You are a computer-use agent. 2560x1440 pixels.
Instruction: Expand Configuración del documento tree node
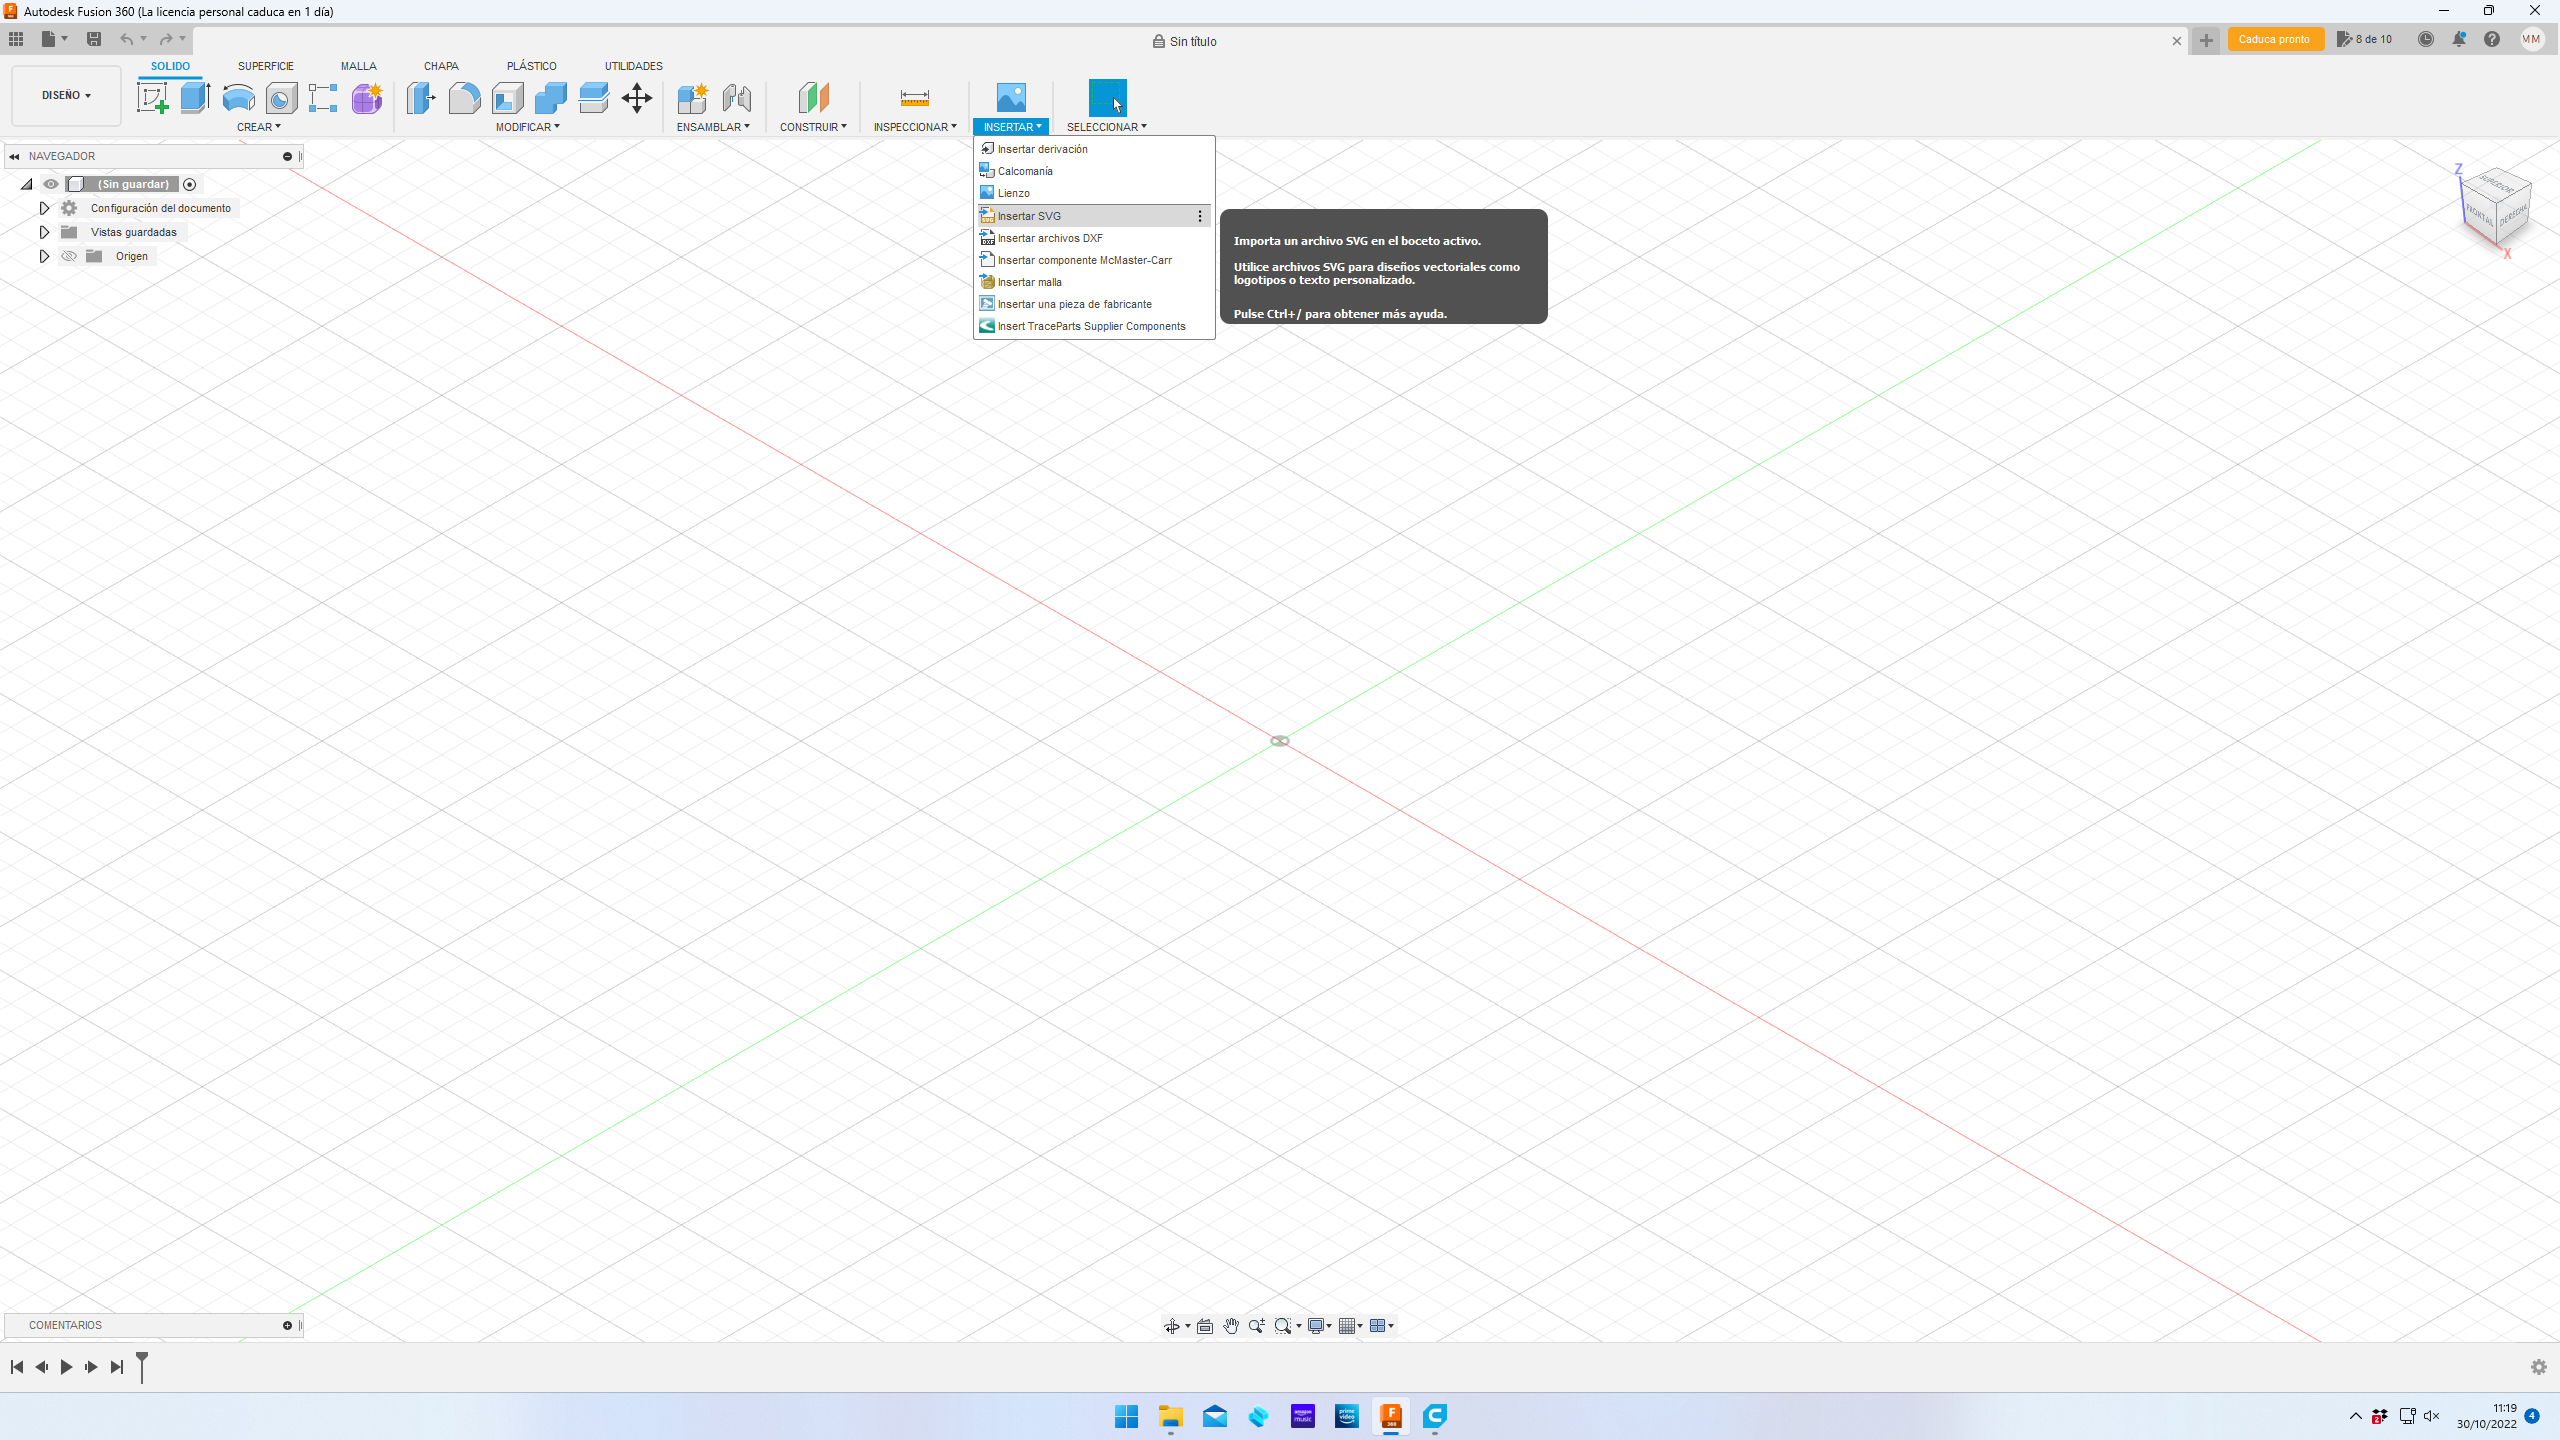coord(44,208)
